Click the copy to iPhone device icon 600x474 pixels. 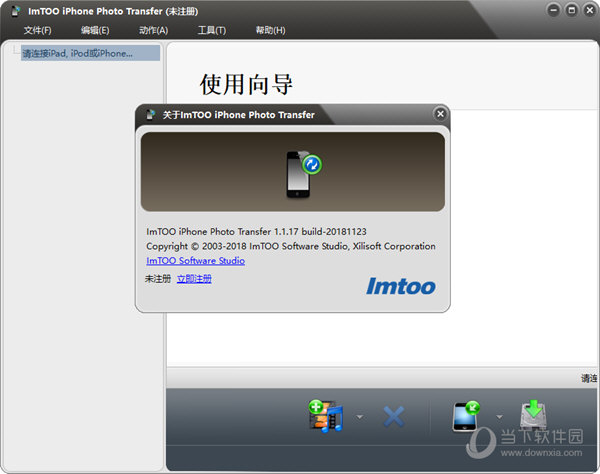point(466,416)
